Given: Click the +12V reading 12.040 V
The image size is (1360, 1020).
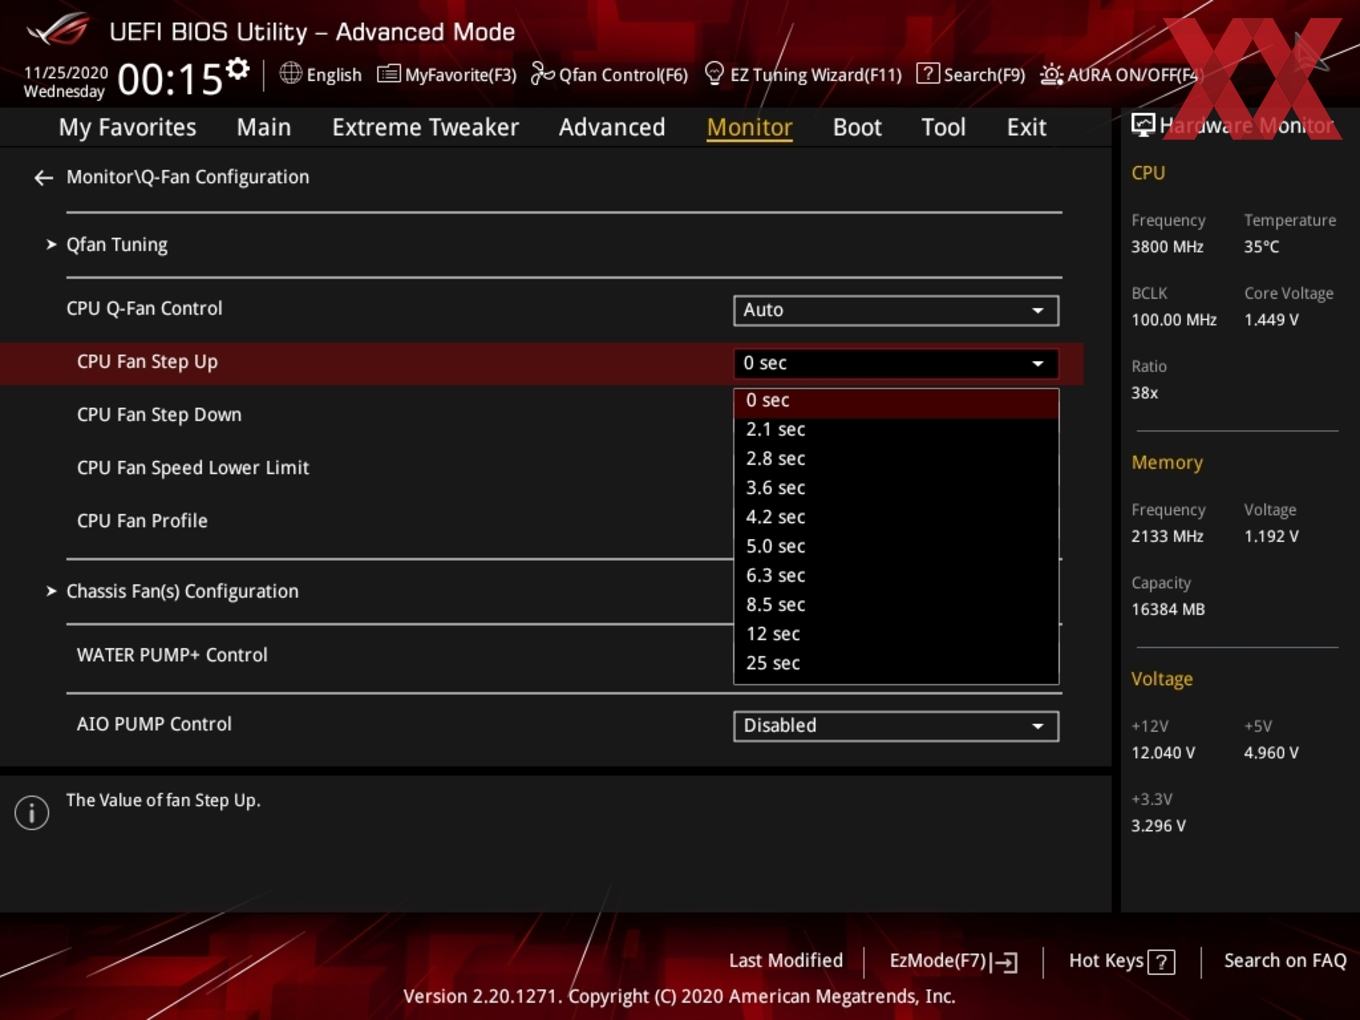Looking at the screenshot, I should (1163, 753).
